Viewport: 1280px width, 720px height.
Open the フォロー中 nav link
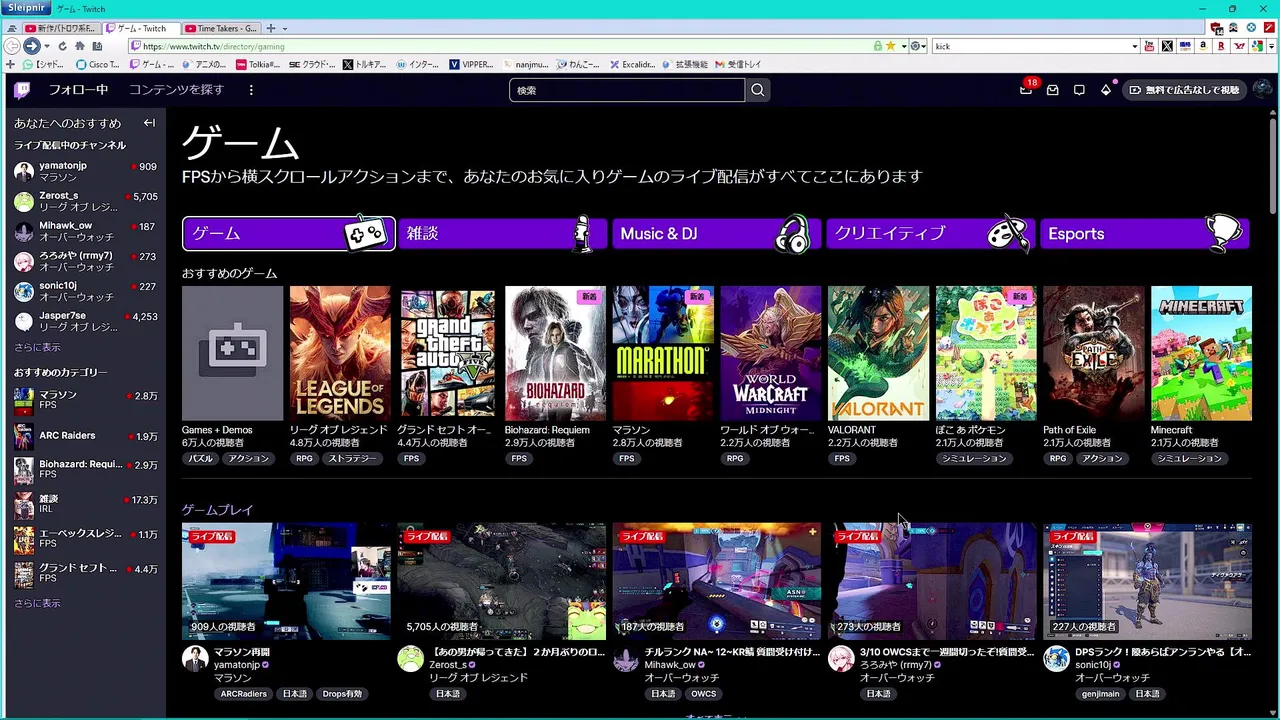78,90
